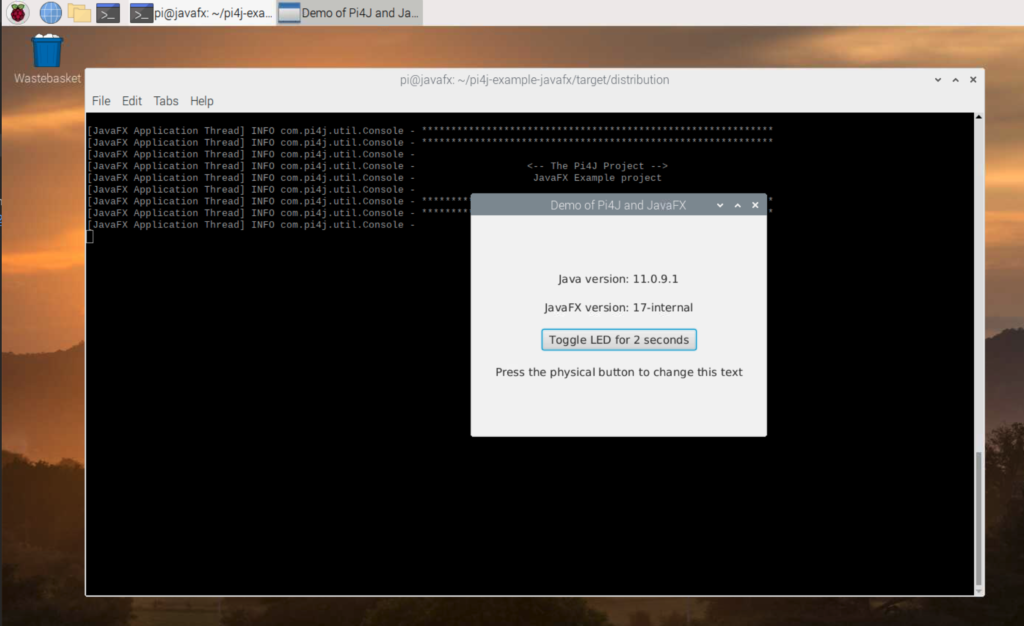1024x626 pixels.
Task: Close the pi@javafx terminal window
Action: click(973, 80)
